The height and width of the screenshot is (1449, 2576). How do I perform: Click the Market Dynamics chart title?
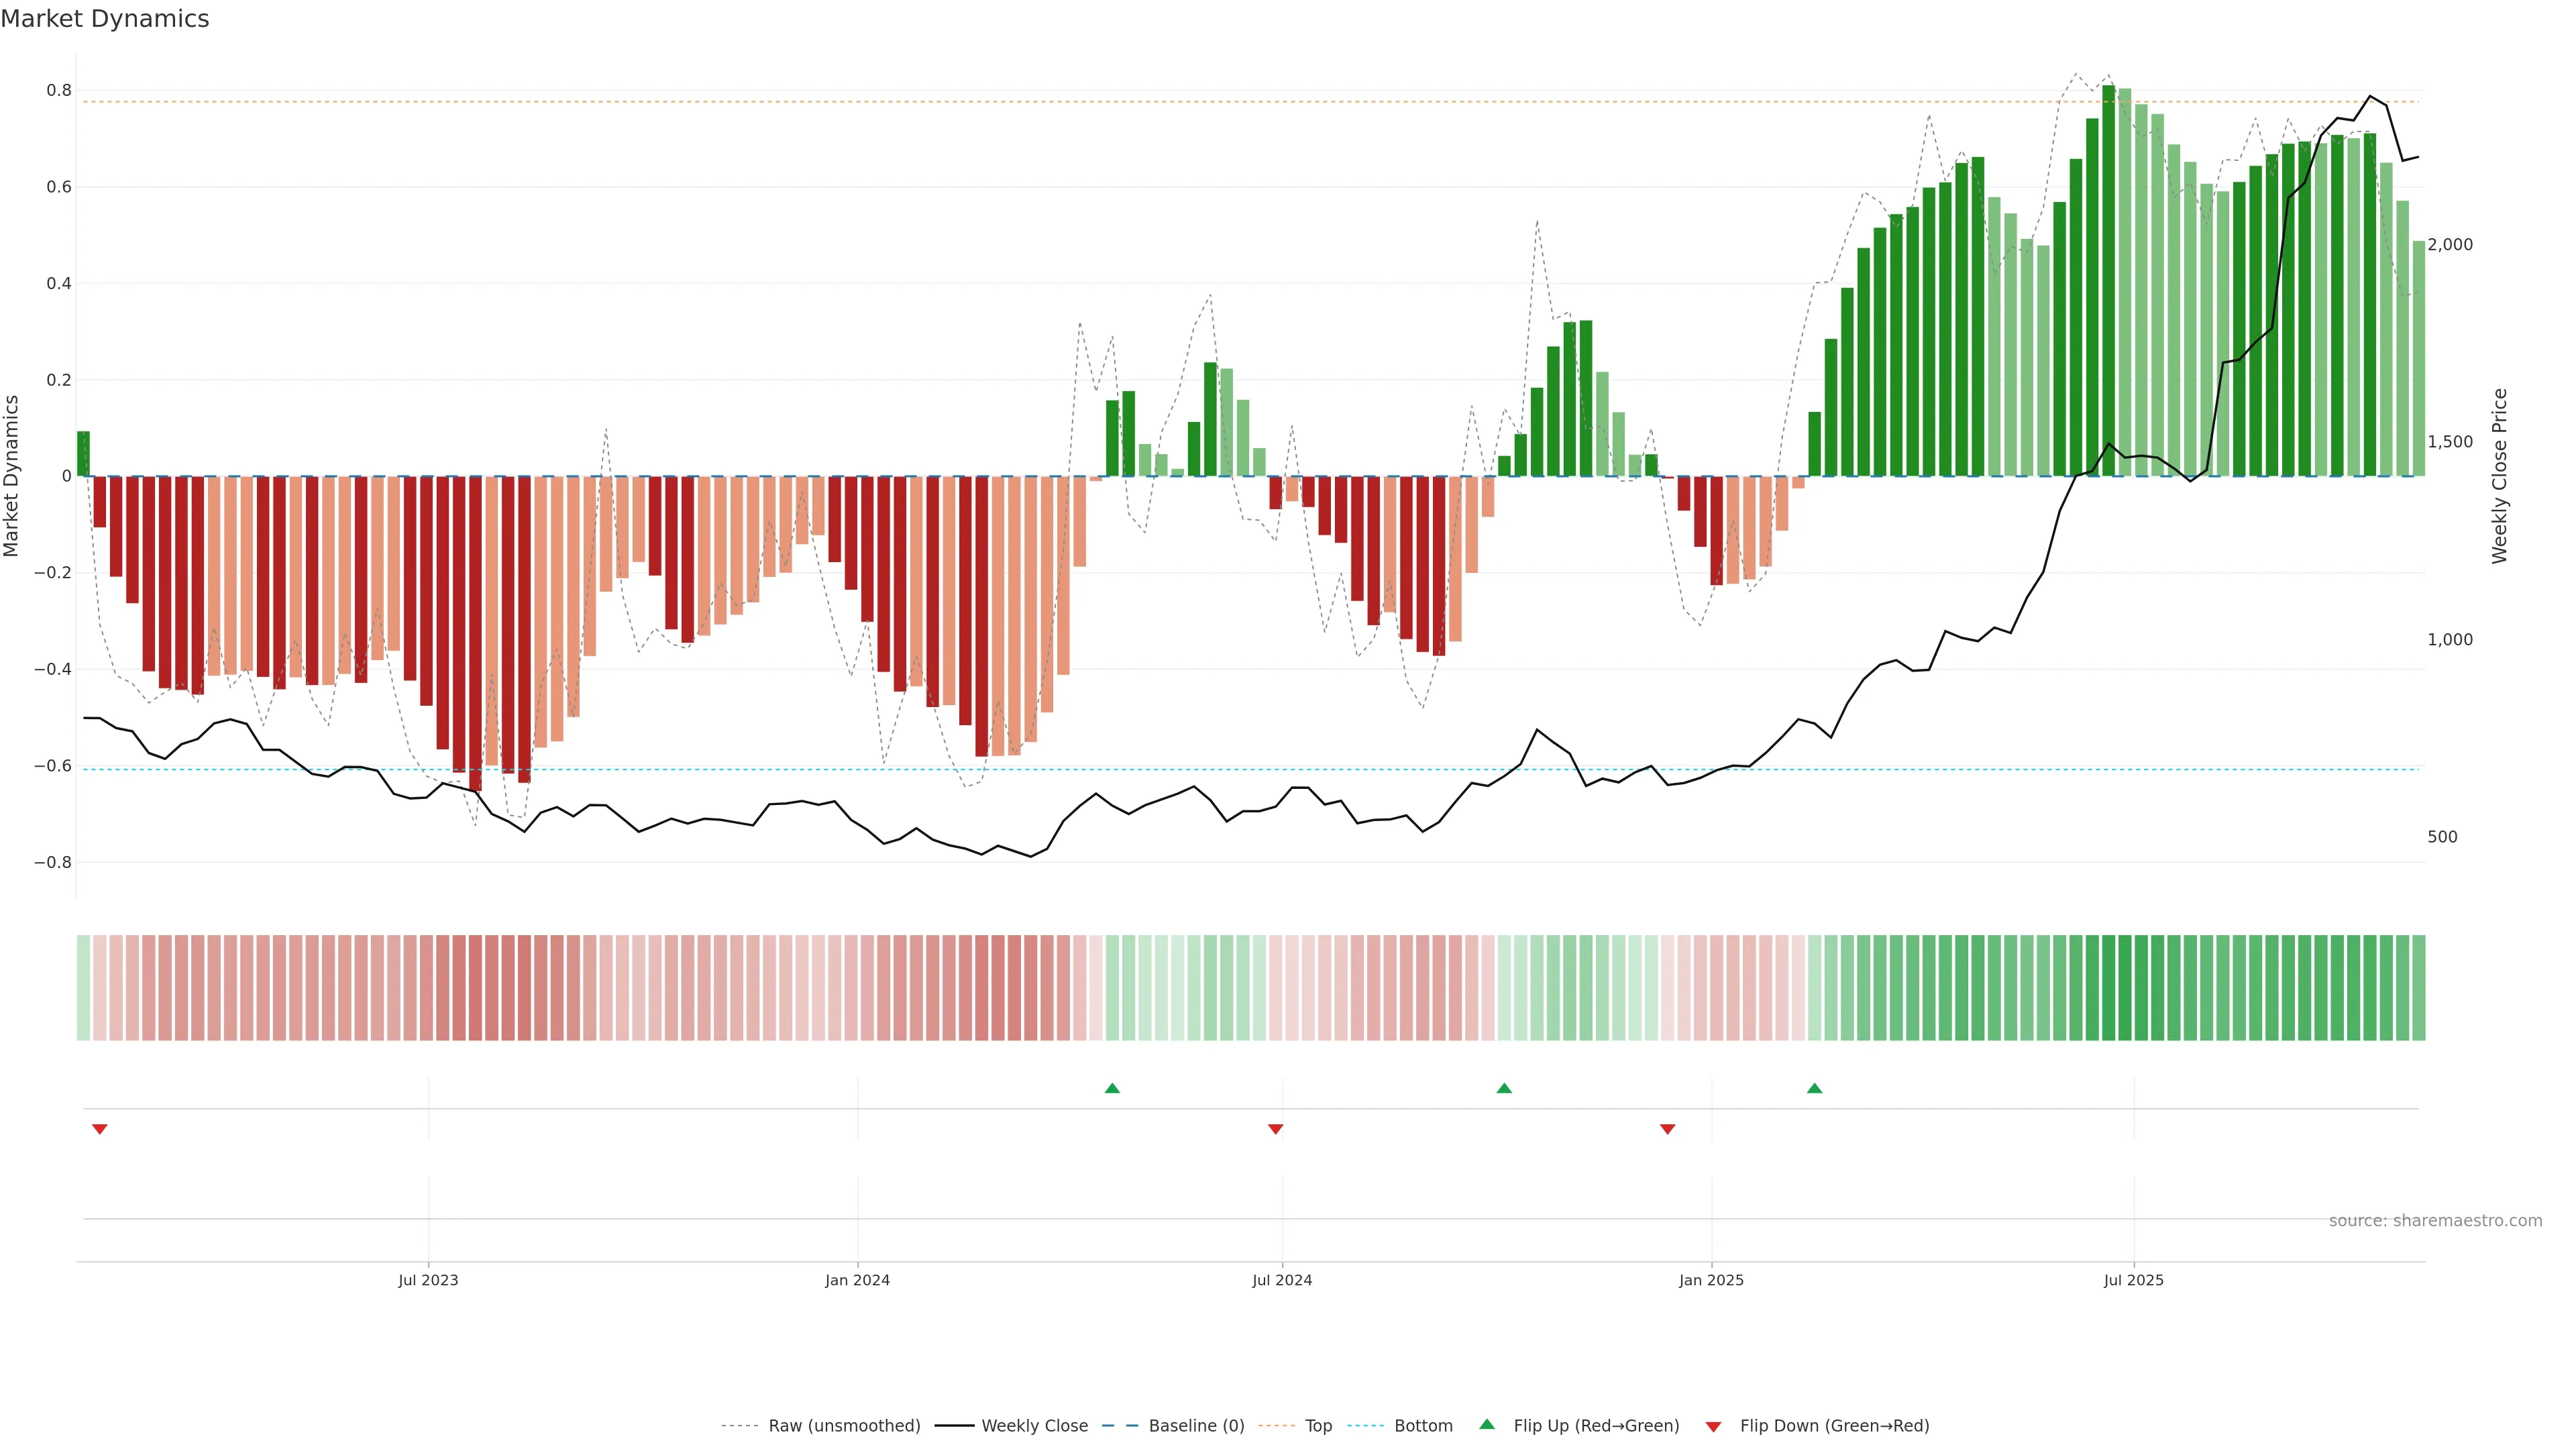pyautogui.click(x=105, y=19)
